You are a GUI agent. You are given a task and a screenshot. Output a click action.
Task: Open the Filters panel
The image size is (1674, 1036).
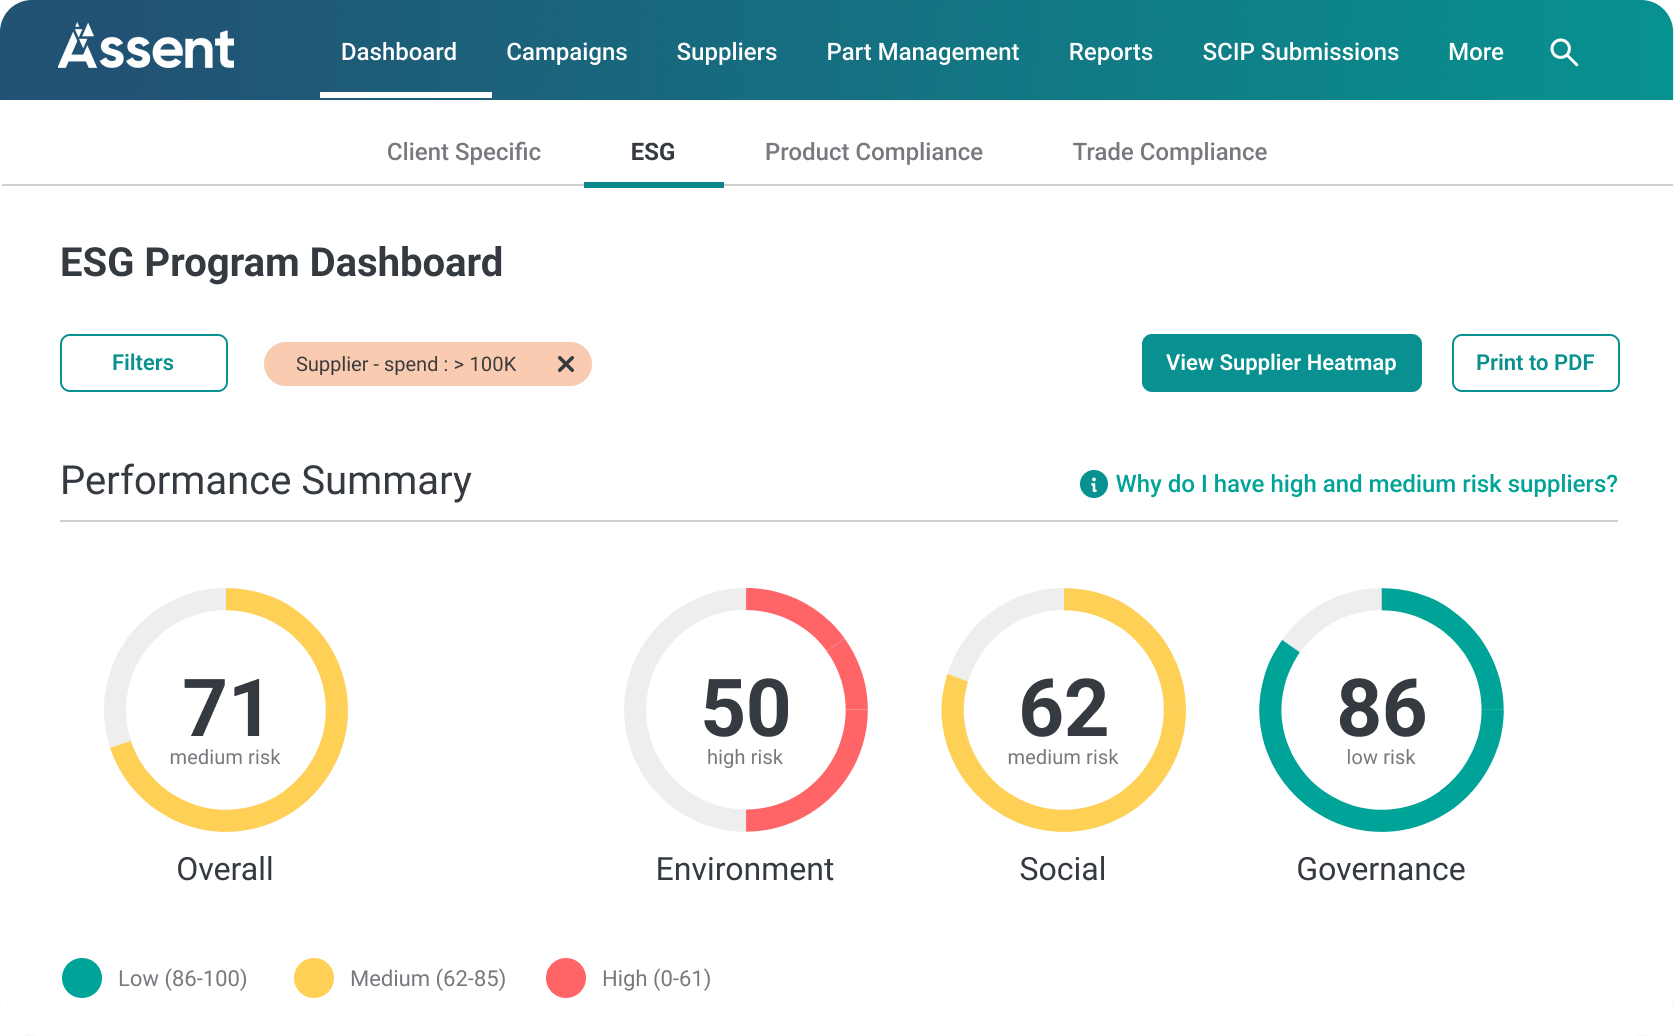point(143,362)
